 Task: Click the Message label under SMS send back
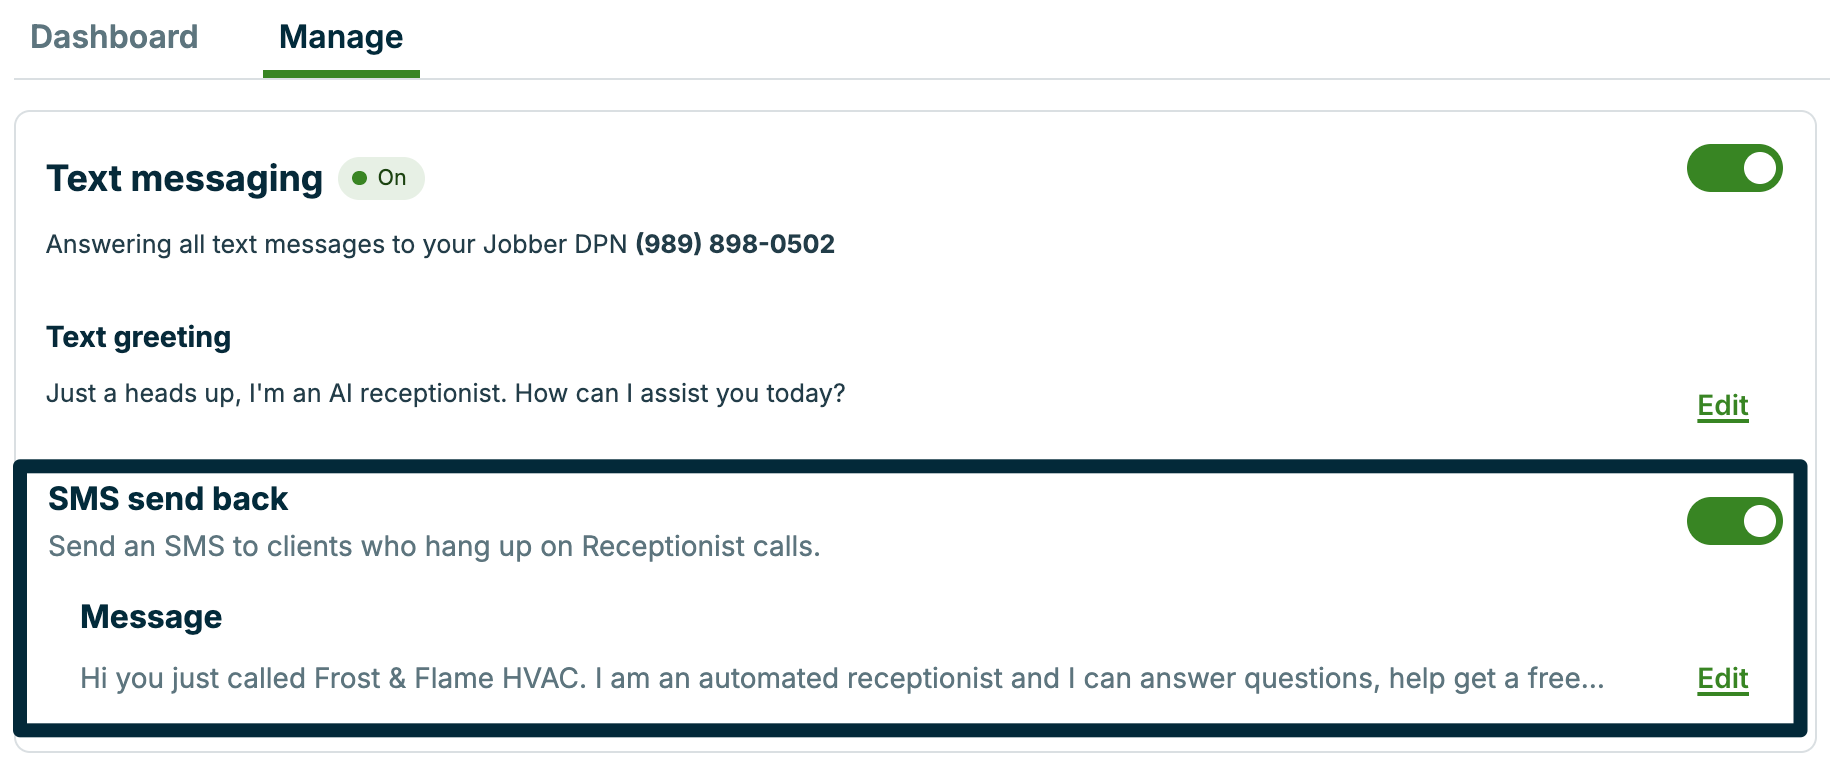tap(151, 616)
